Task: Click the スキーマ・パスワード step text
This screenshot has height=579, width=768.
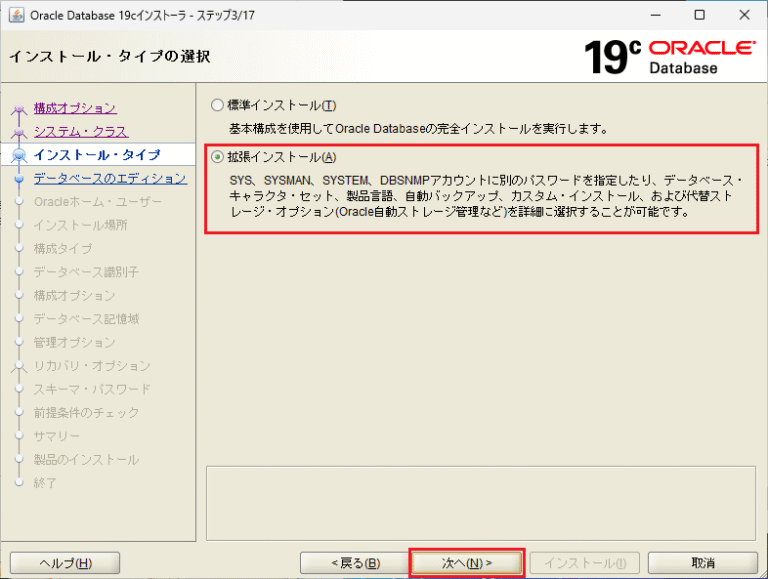Action: [x=92, y=389]
